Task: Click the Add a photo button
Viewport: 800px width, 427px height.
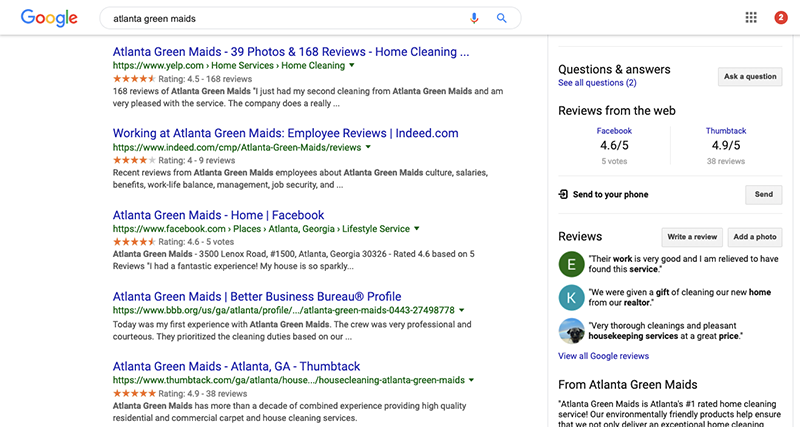Action: click(755, 237)
